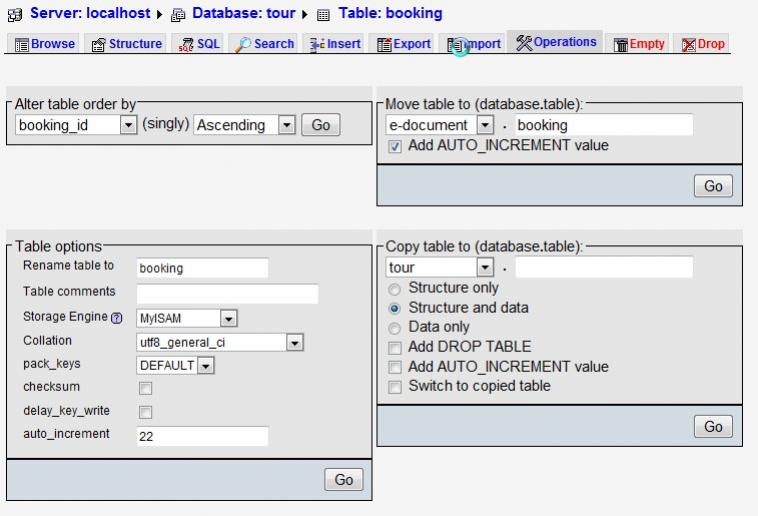Open the Server: localhost breadcrumb link
The height and width of the screenshot is (516, 758).
[x=90, y=13]
